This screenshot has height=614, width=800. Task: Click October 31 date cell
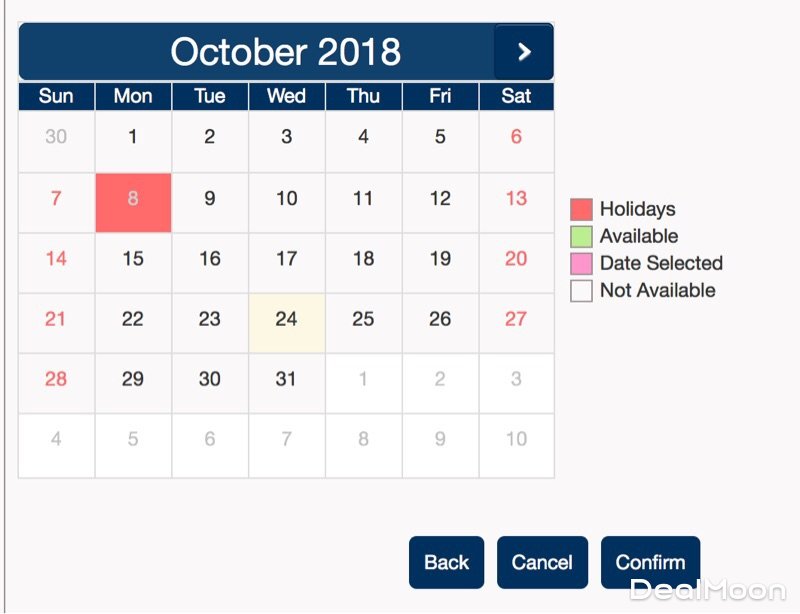tap(287, 379)
